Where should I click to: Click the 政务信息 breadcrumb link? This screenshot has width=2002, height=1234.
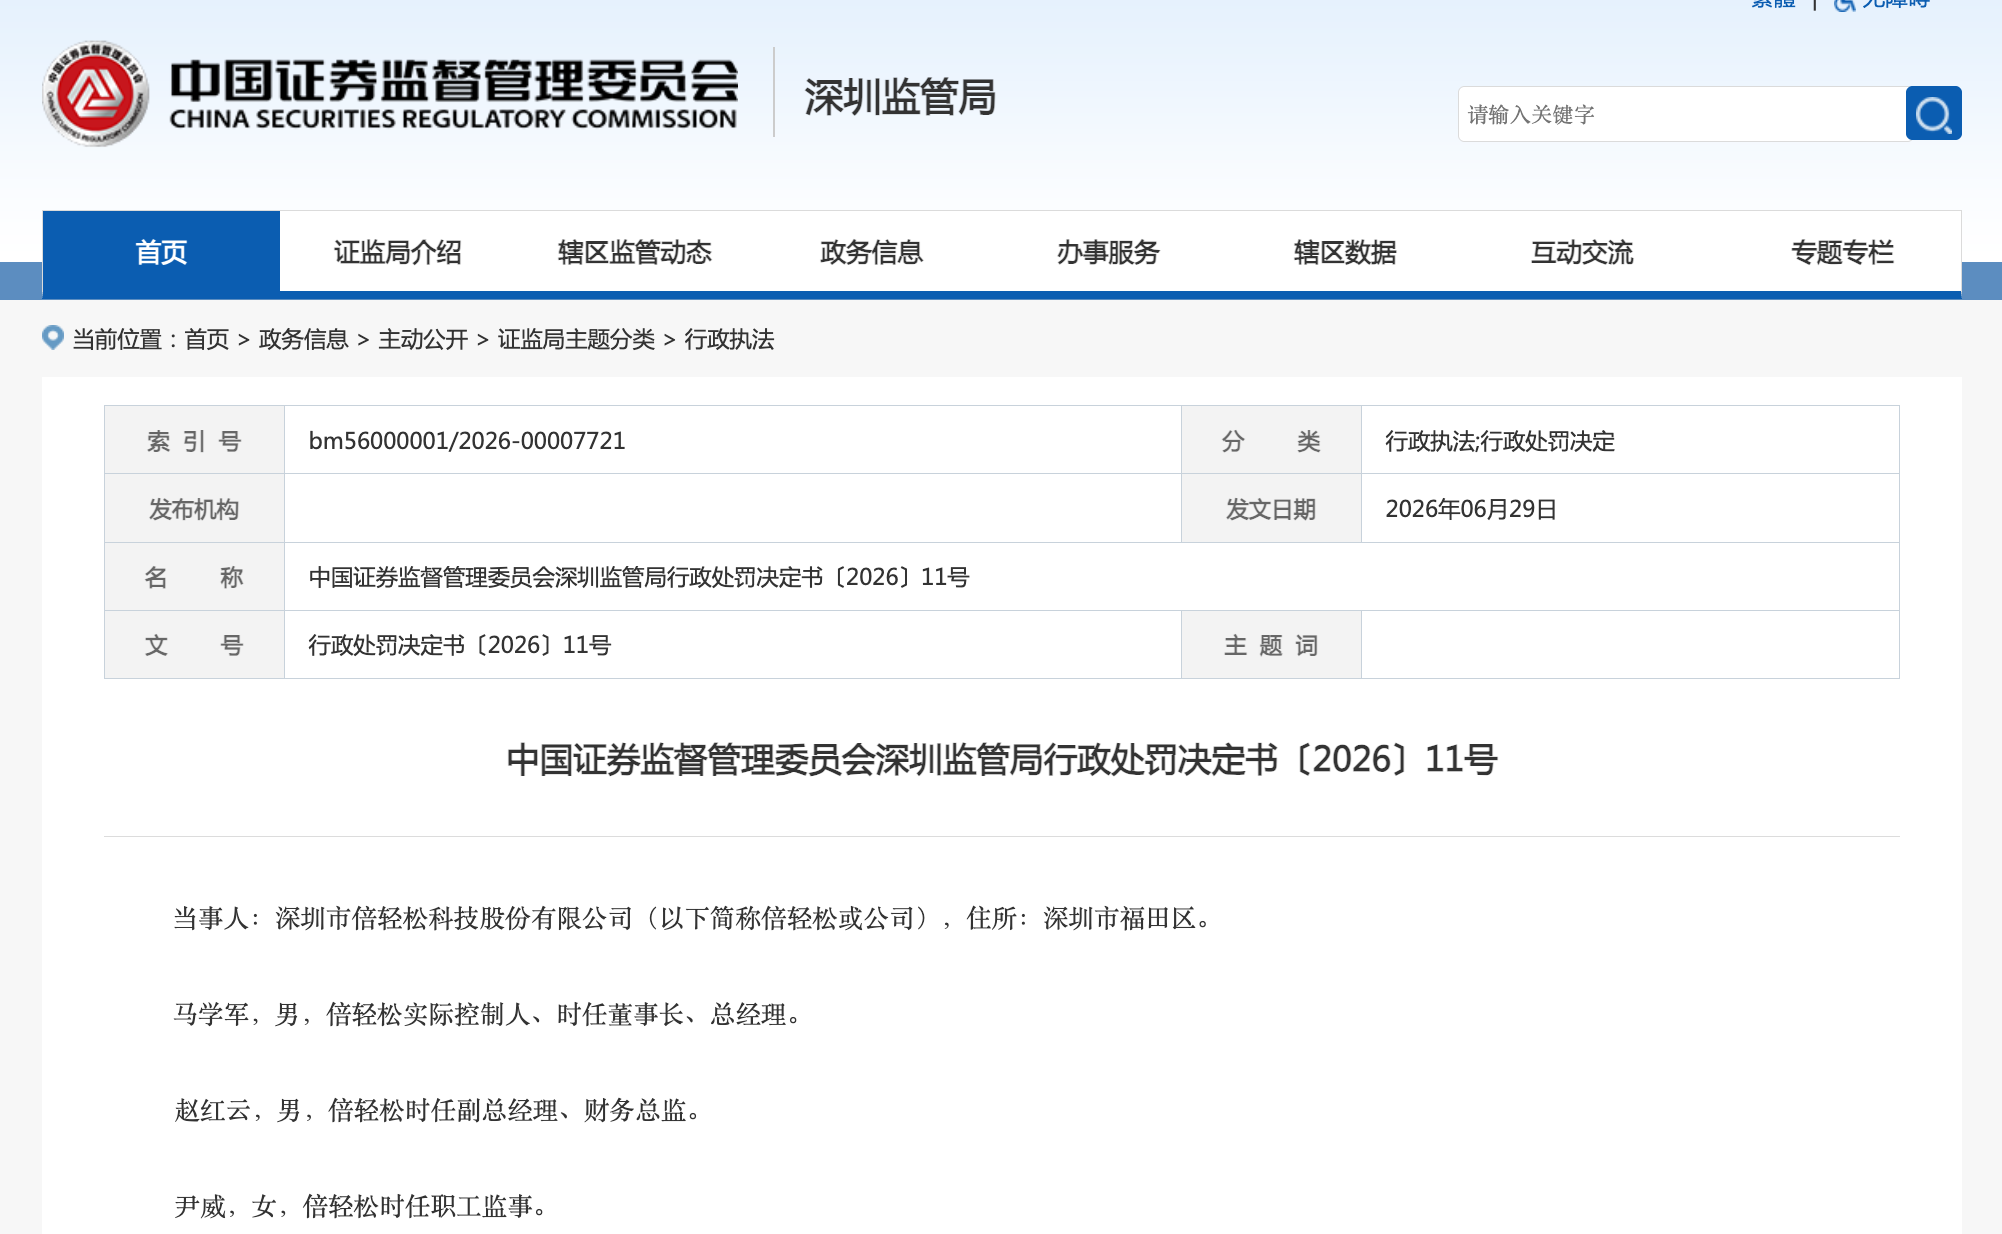point(303,340)
